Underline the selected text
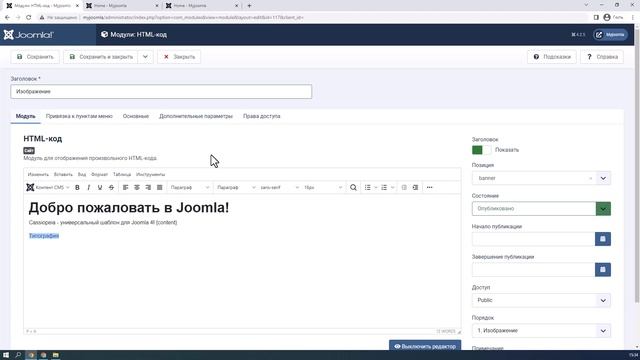Image resolution: width=640 pixels, height=360 pixels. tap(100, 187)
